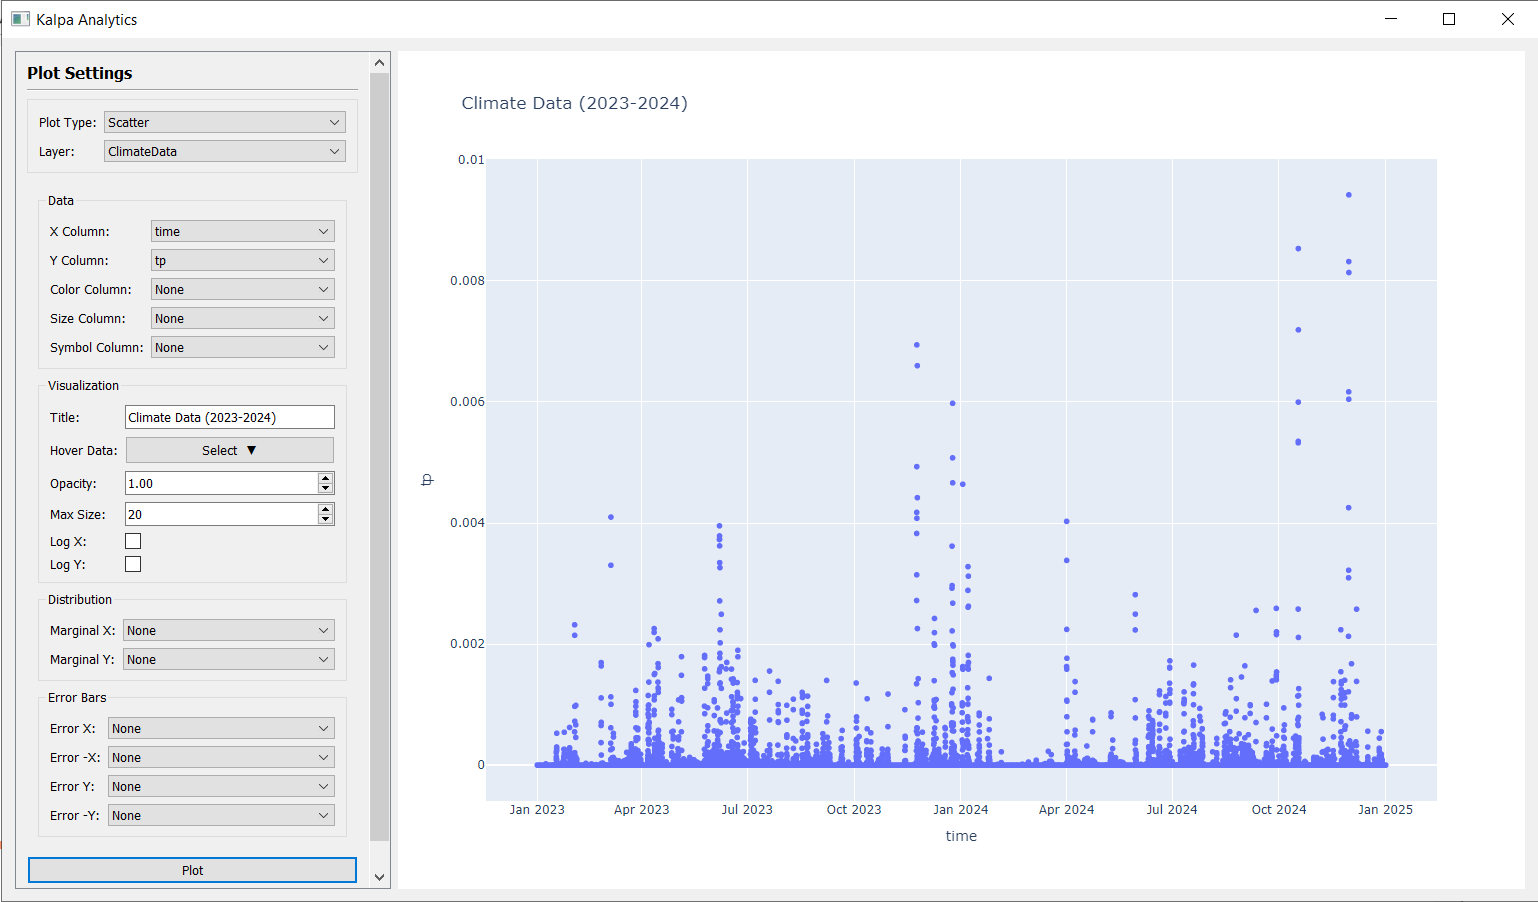Decrease Max Size with down spinner arrow
This screenshot has width=1538, height=902.
pyautogui.click(x=325, y=520)
